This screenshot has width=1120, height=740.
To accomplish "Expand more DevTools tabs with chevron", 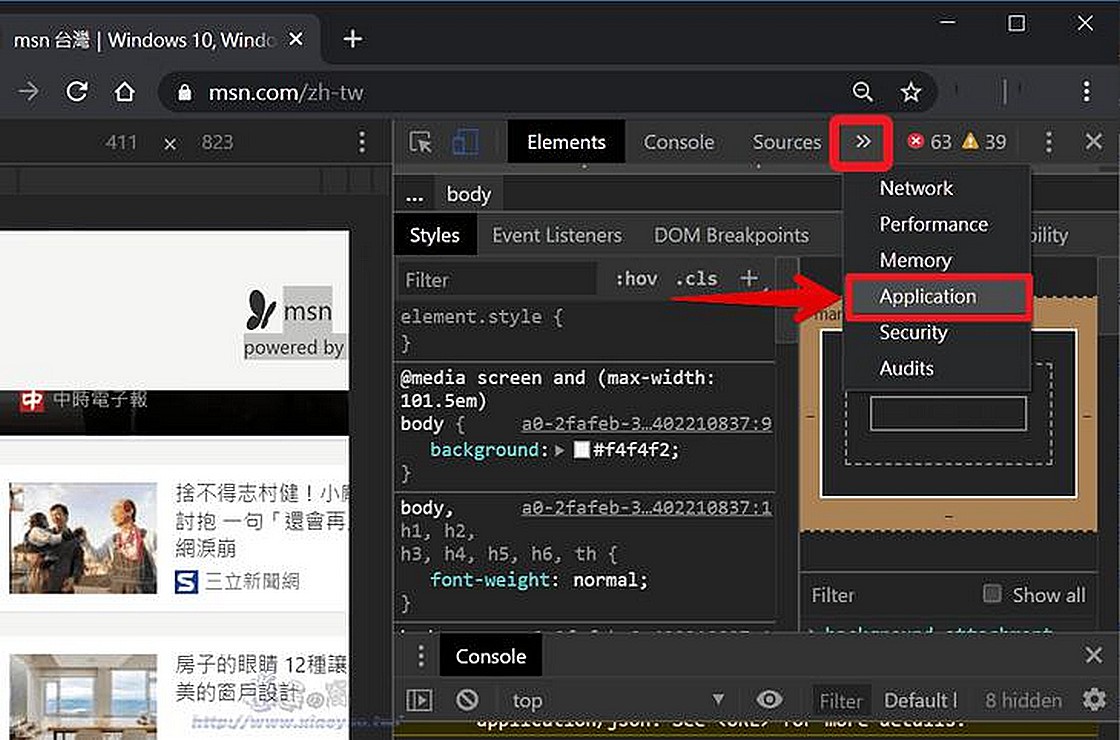I will click(863, 141).
